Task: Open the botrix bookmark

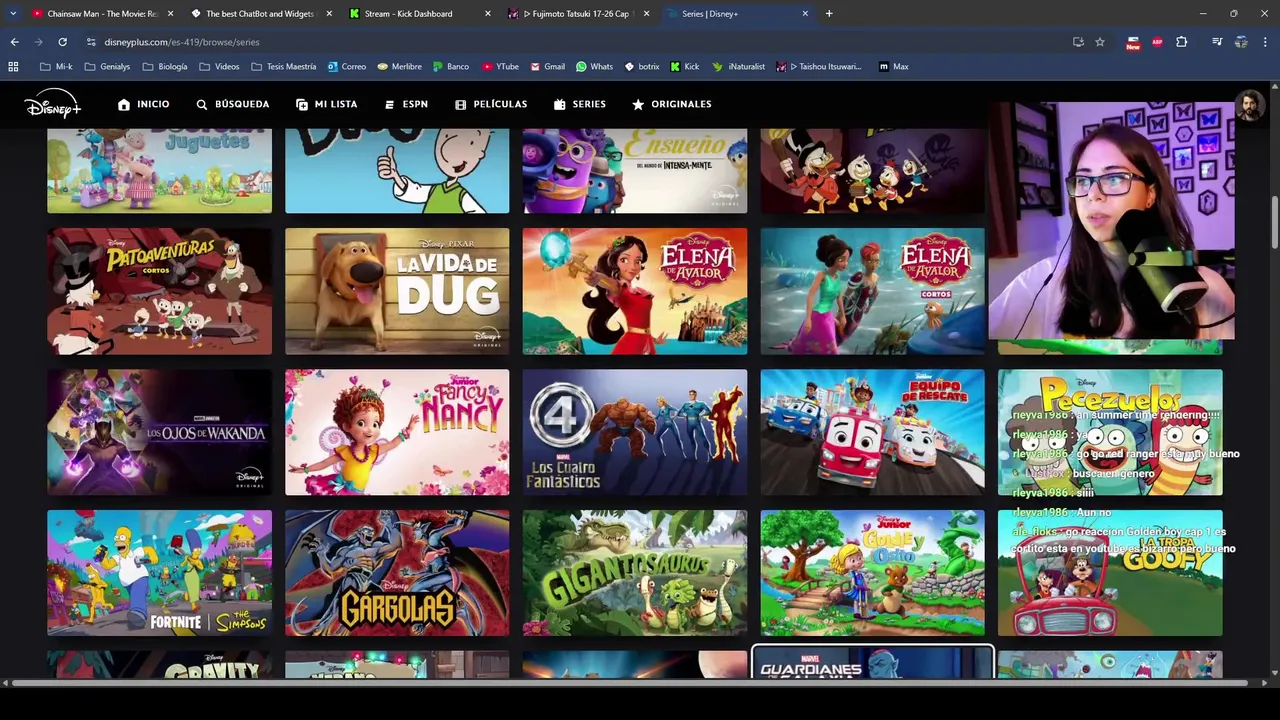Action: click(642, 66)
